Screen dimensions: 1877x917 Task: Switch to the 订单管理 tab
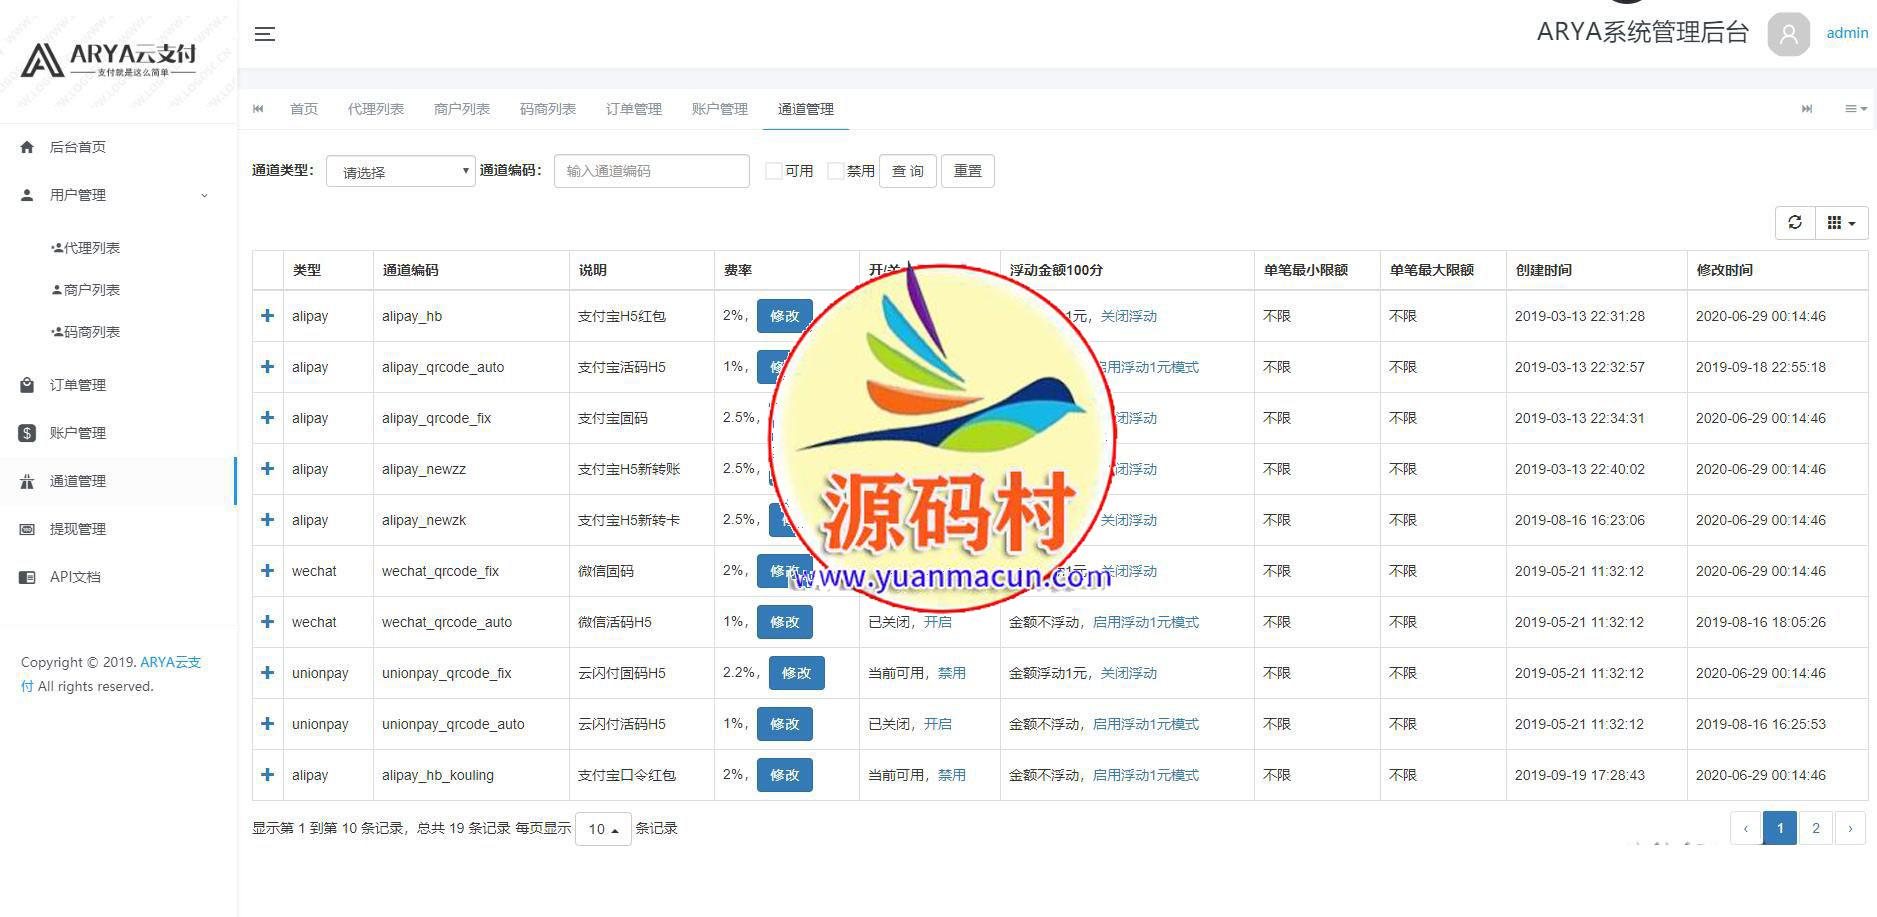click(633, 109)
